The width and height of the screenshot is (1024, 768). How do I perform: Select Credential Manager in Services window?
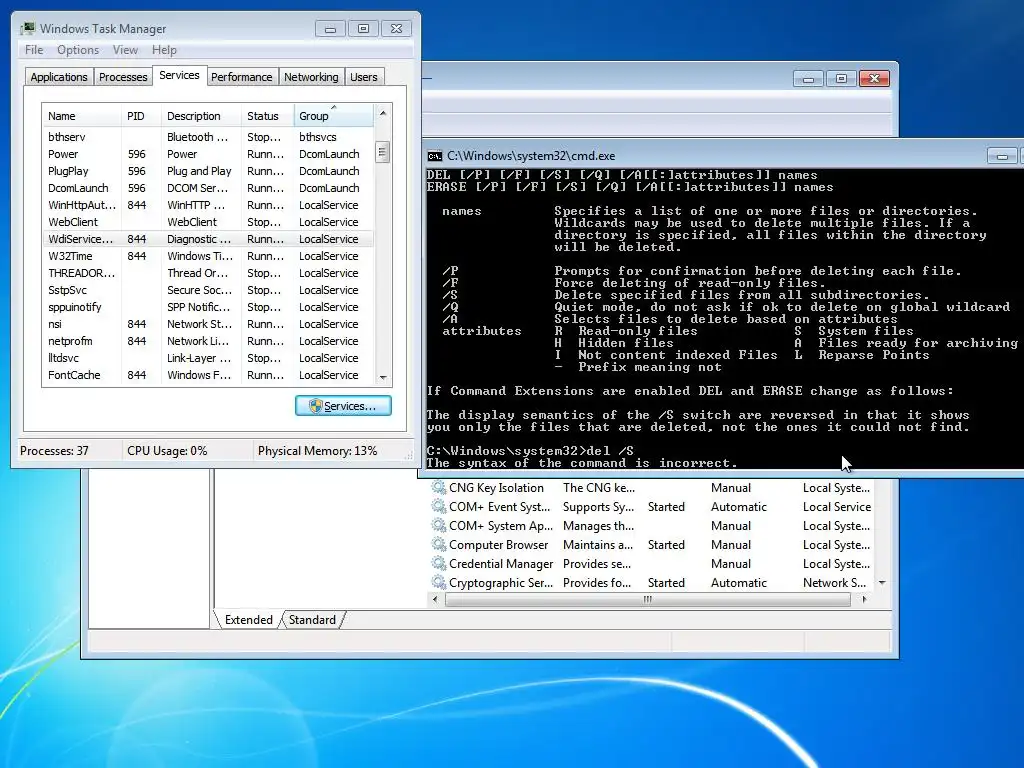pos(651,564)
